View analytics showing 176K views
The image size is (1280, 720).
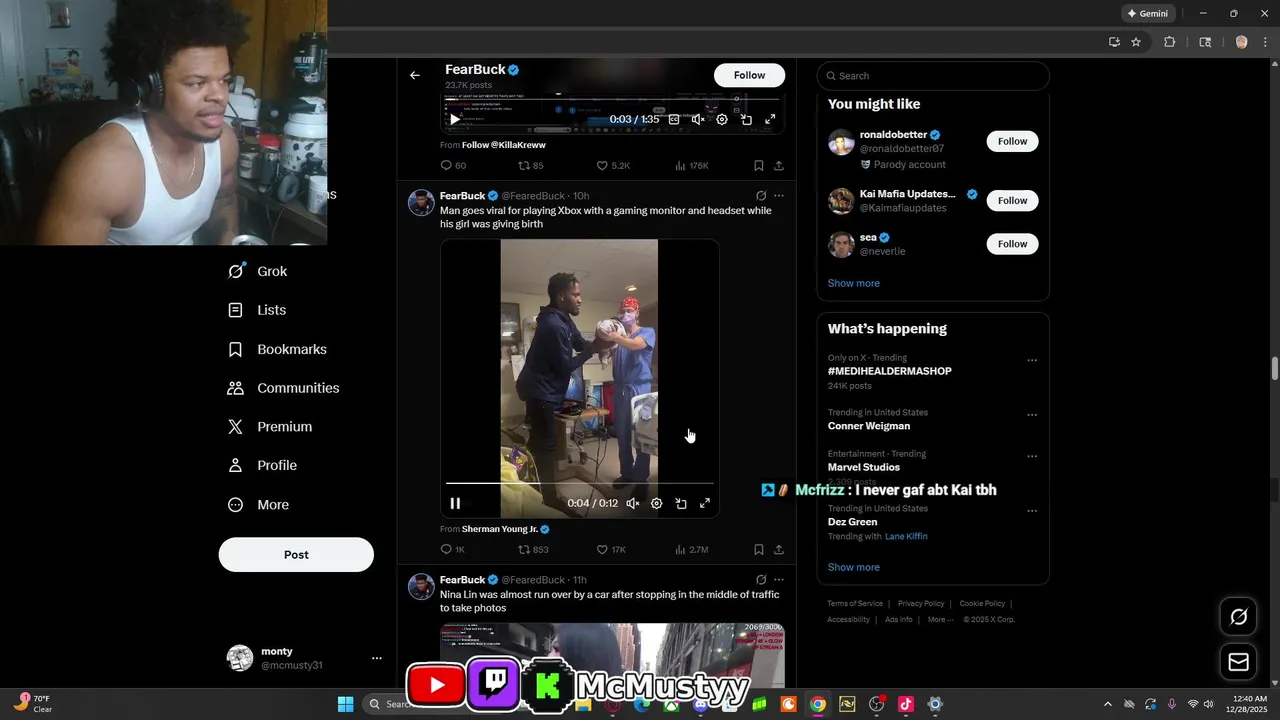692,165
